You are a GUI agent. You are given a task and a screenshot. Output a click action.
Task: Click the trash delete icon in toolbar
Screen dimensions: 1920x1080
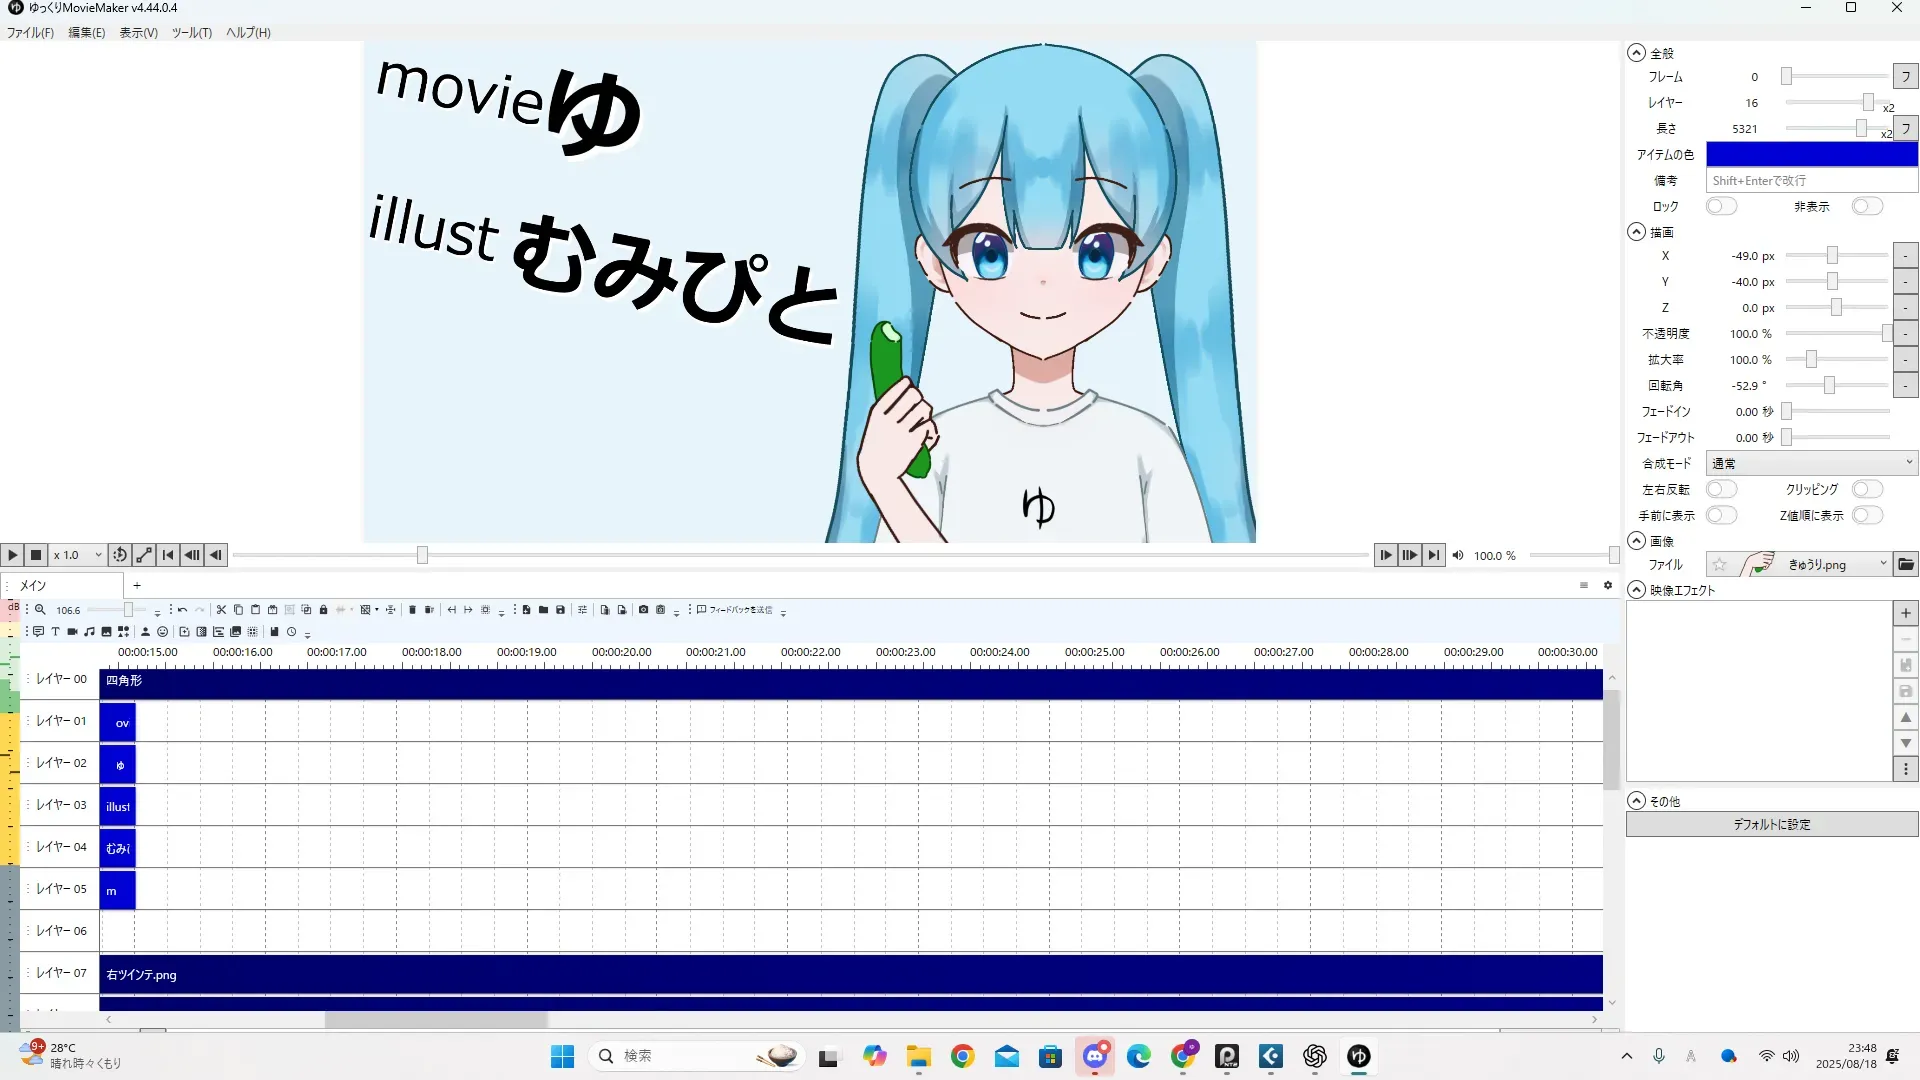412,610
